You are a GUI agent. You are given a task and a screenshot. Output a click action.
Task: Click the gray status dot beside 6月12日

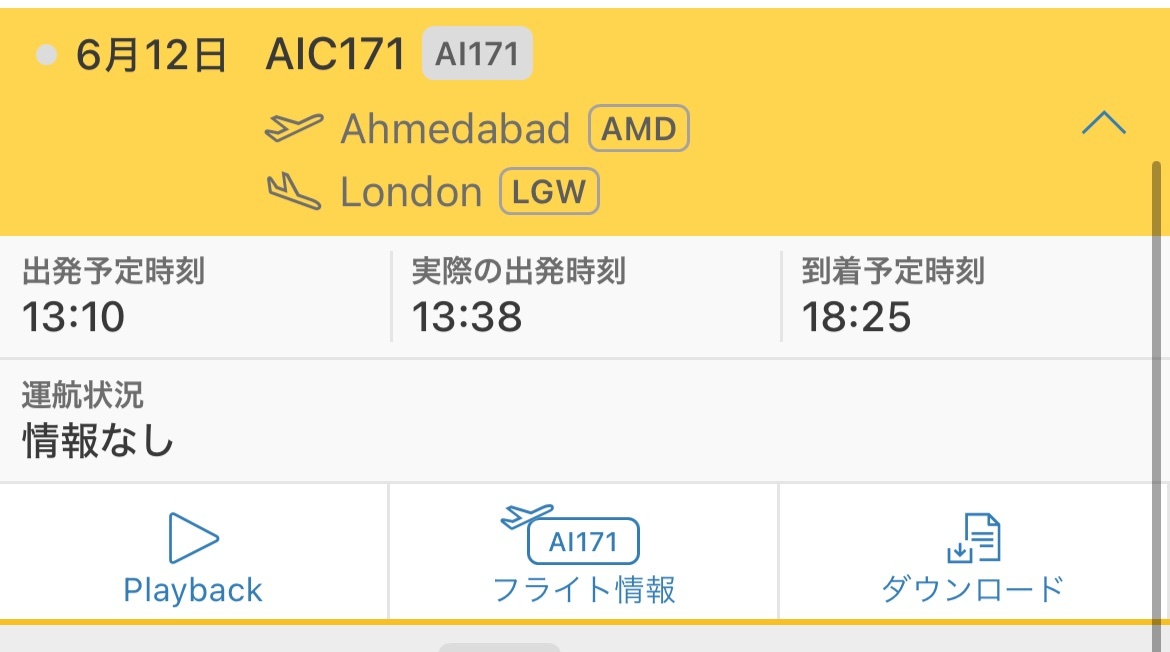point(46,54)
